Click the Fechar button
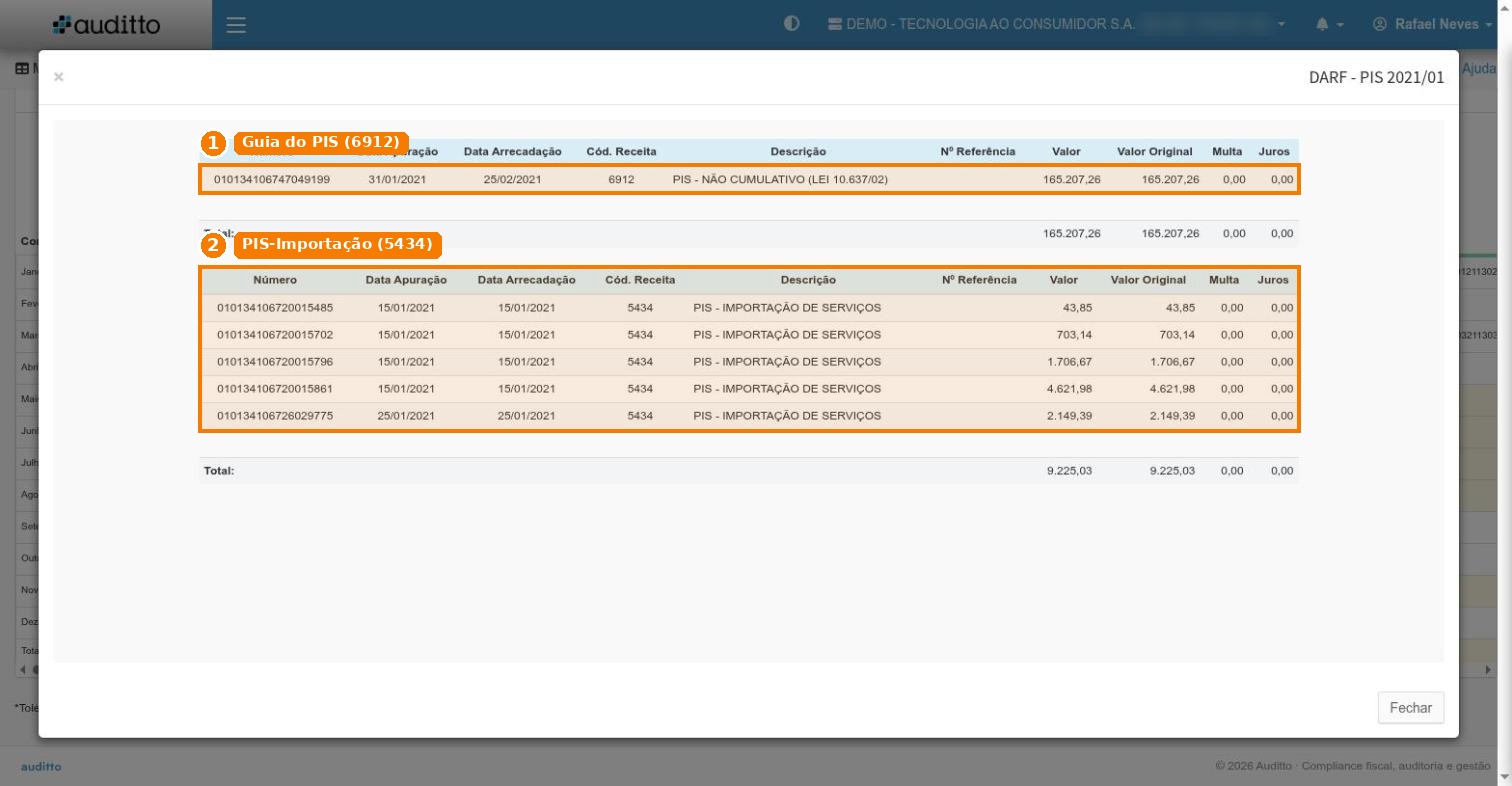The width and height of the screenshot is (1512, 786). point(1411,707)
